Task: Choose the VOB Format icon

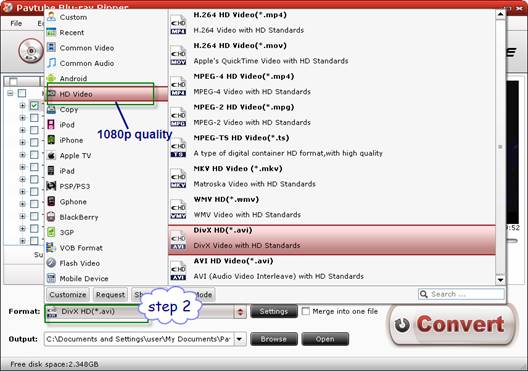Action: click(51, 247)
